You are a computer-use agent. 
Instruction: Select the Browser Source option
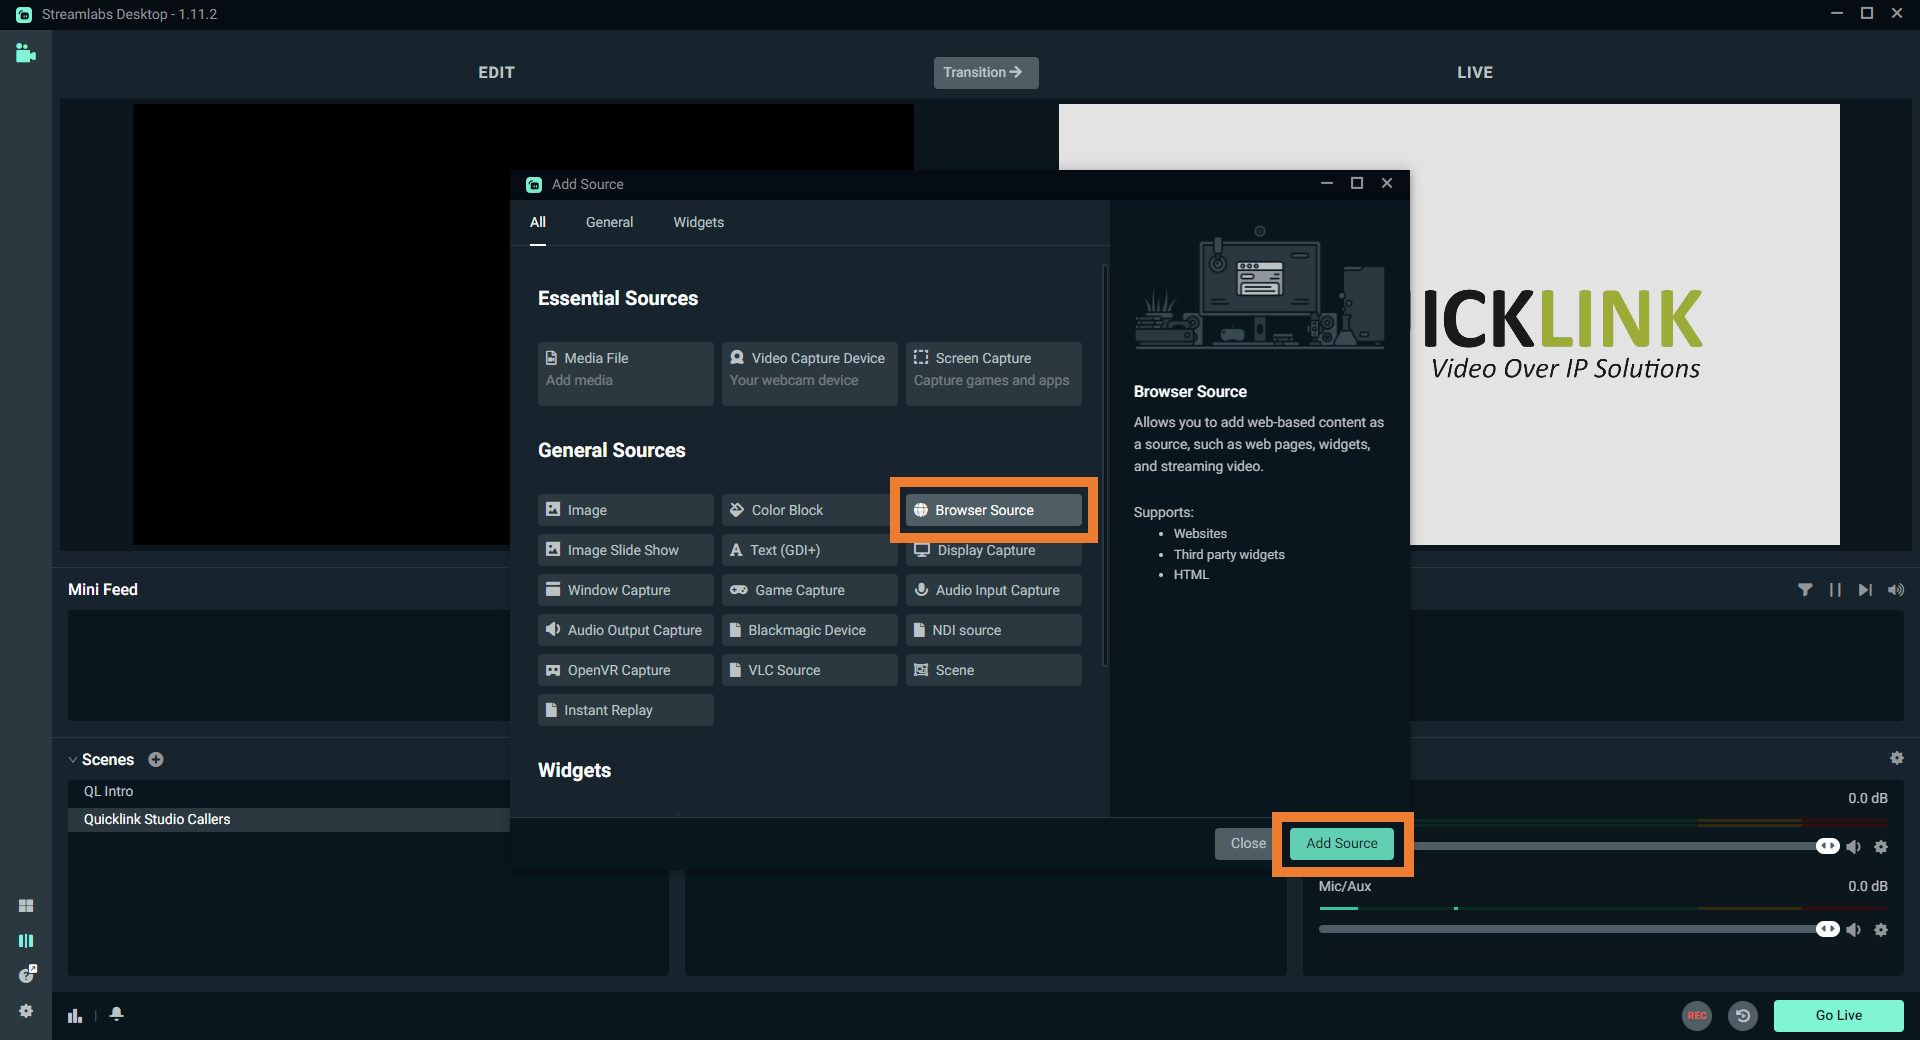993,510
